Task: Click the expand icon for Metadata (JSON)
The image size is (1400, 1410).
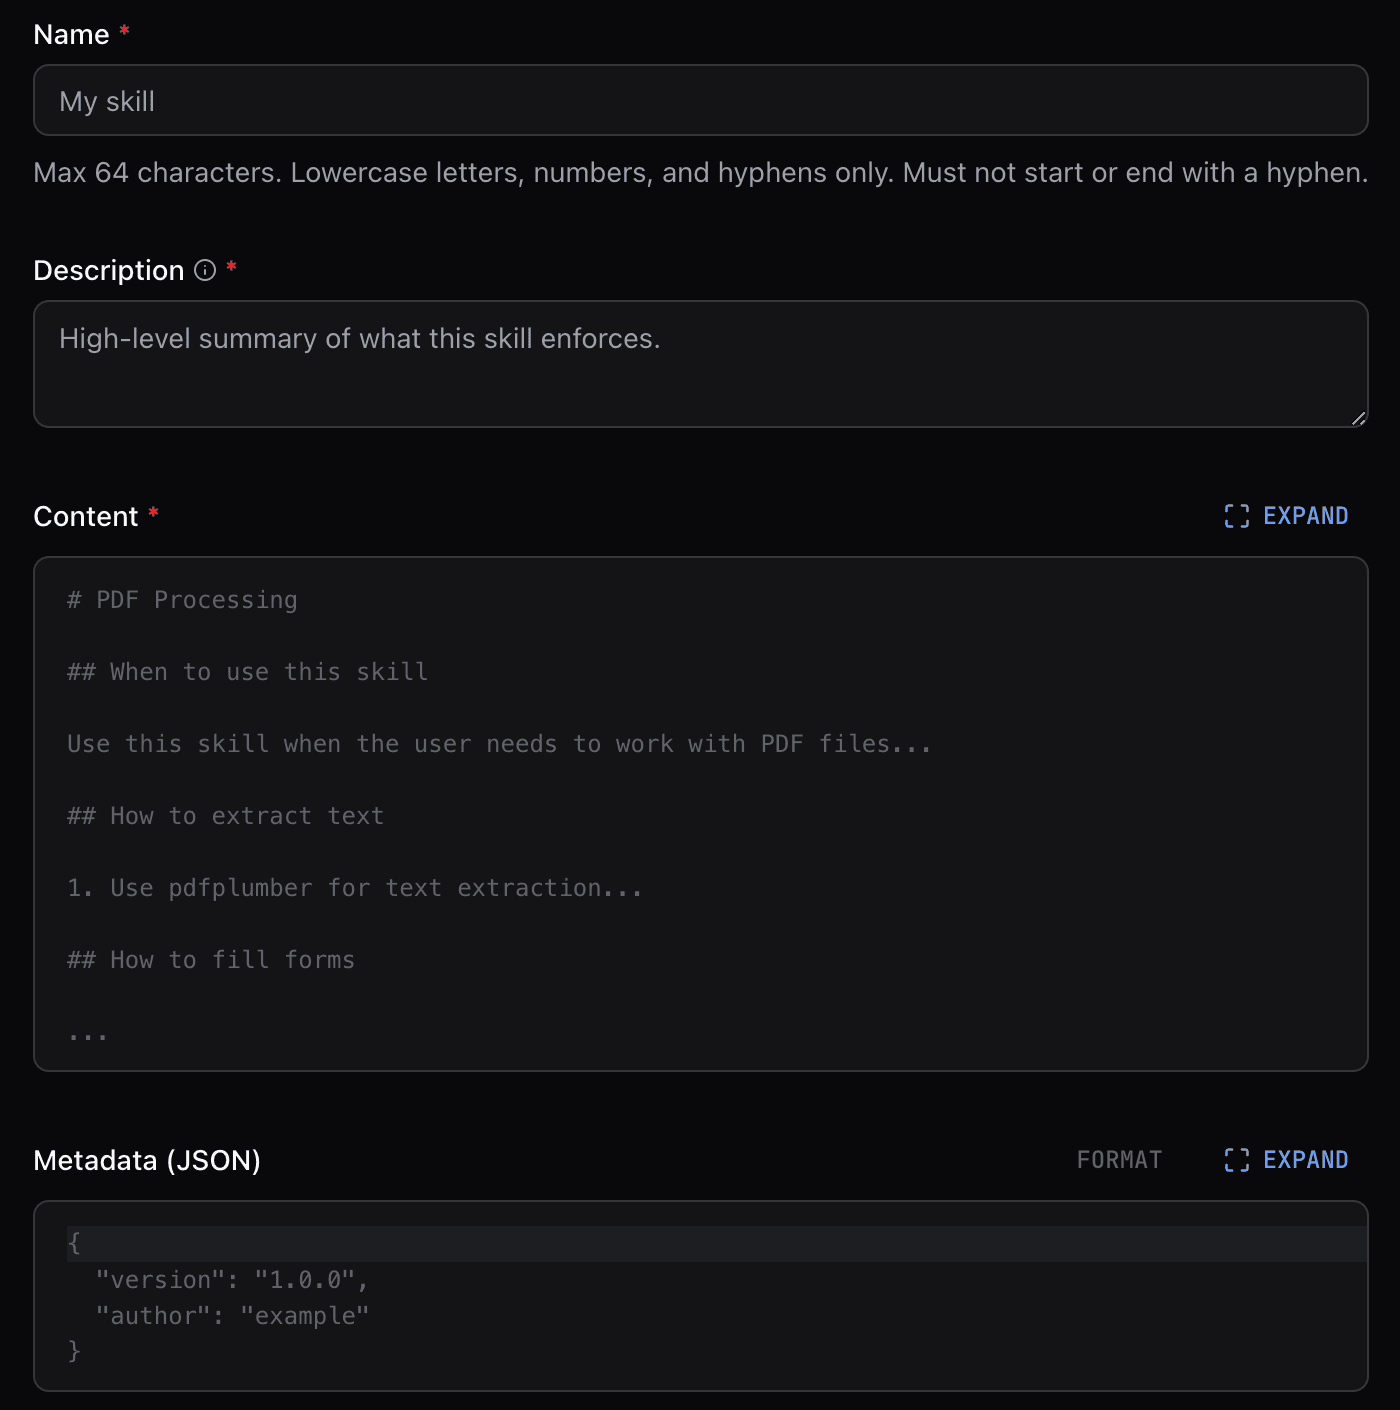Action: click(1237, 1160)
